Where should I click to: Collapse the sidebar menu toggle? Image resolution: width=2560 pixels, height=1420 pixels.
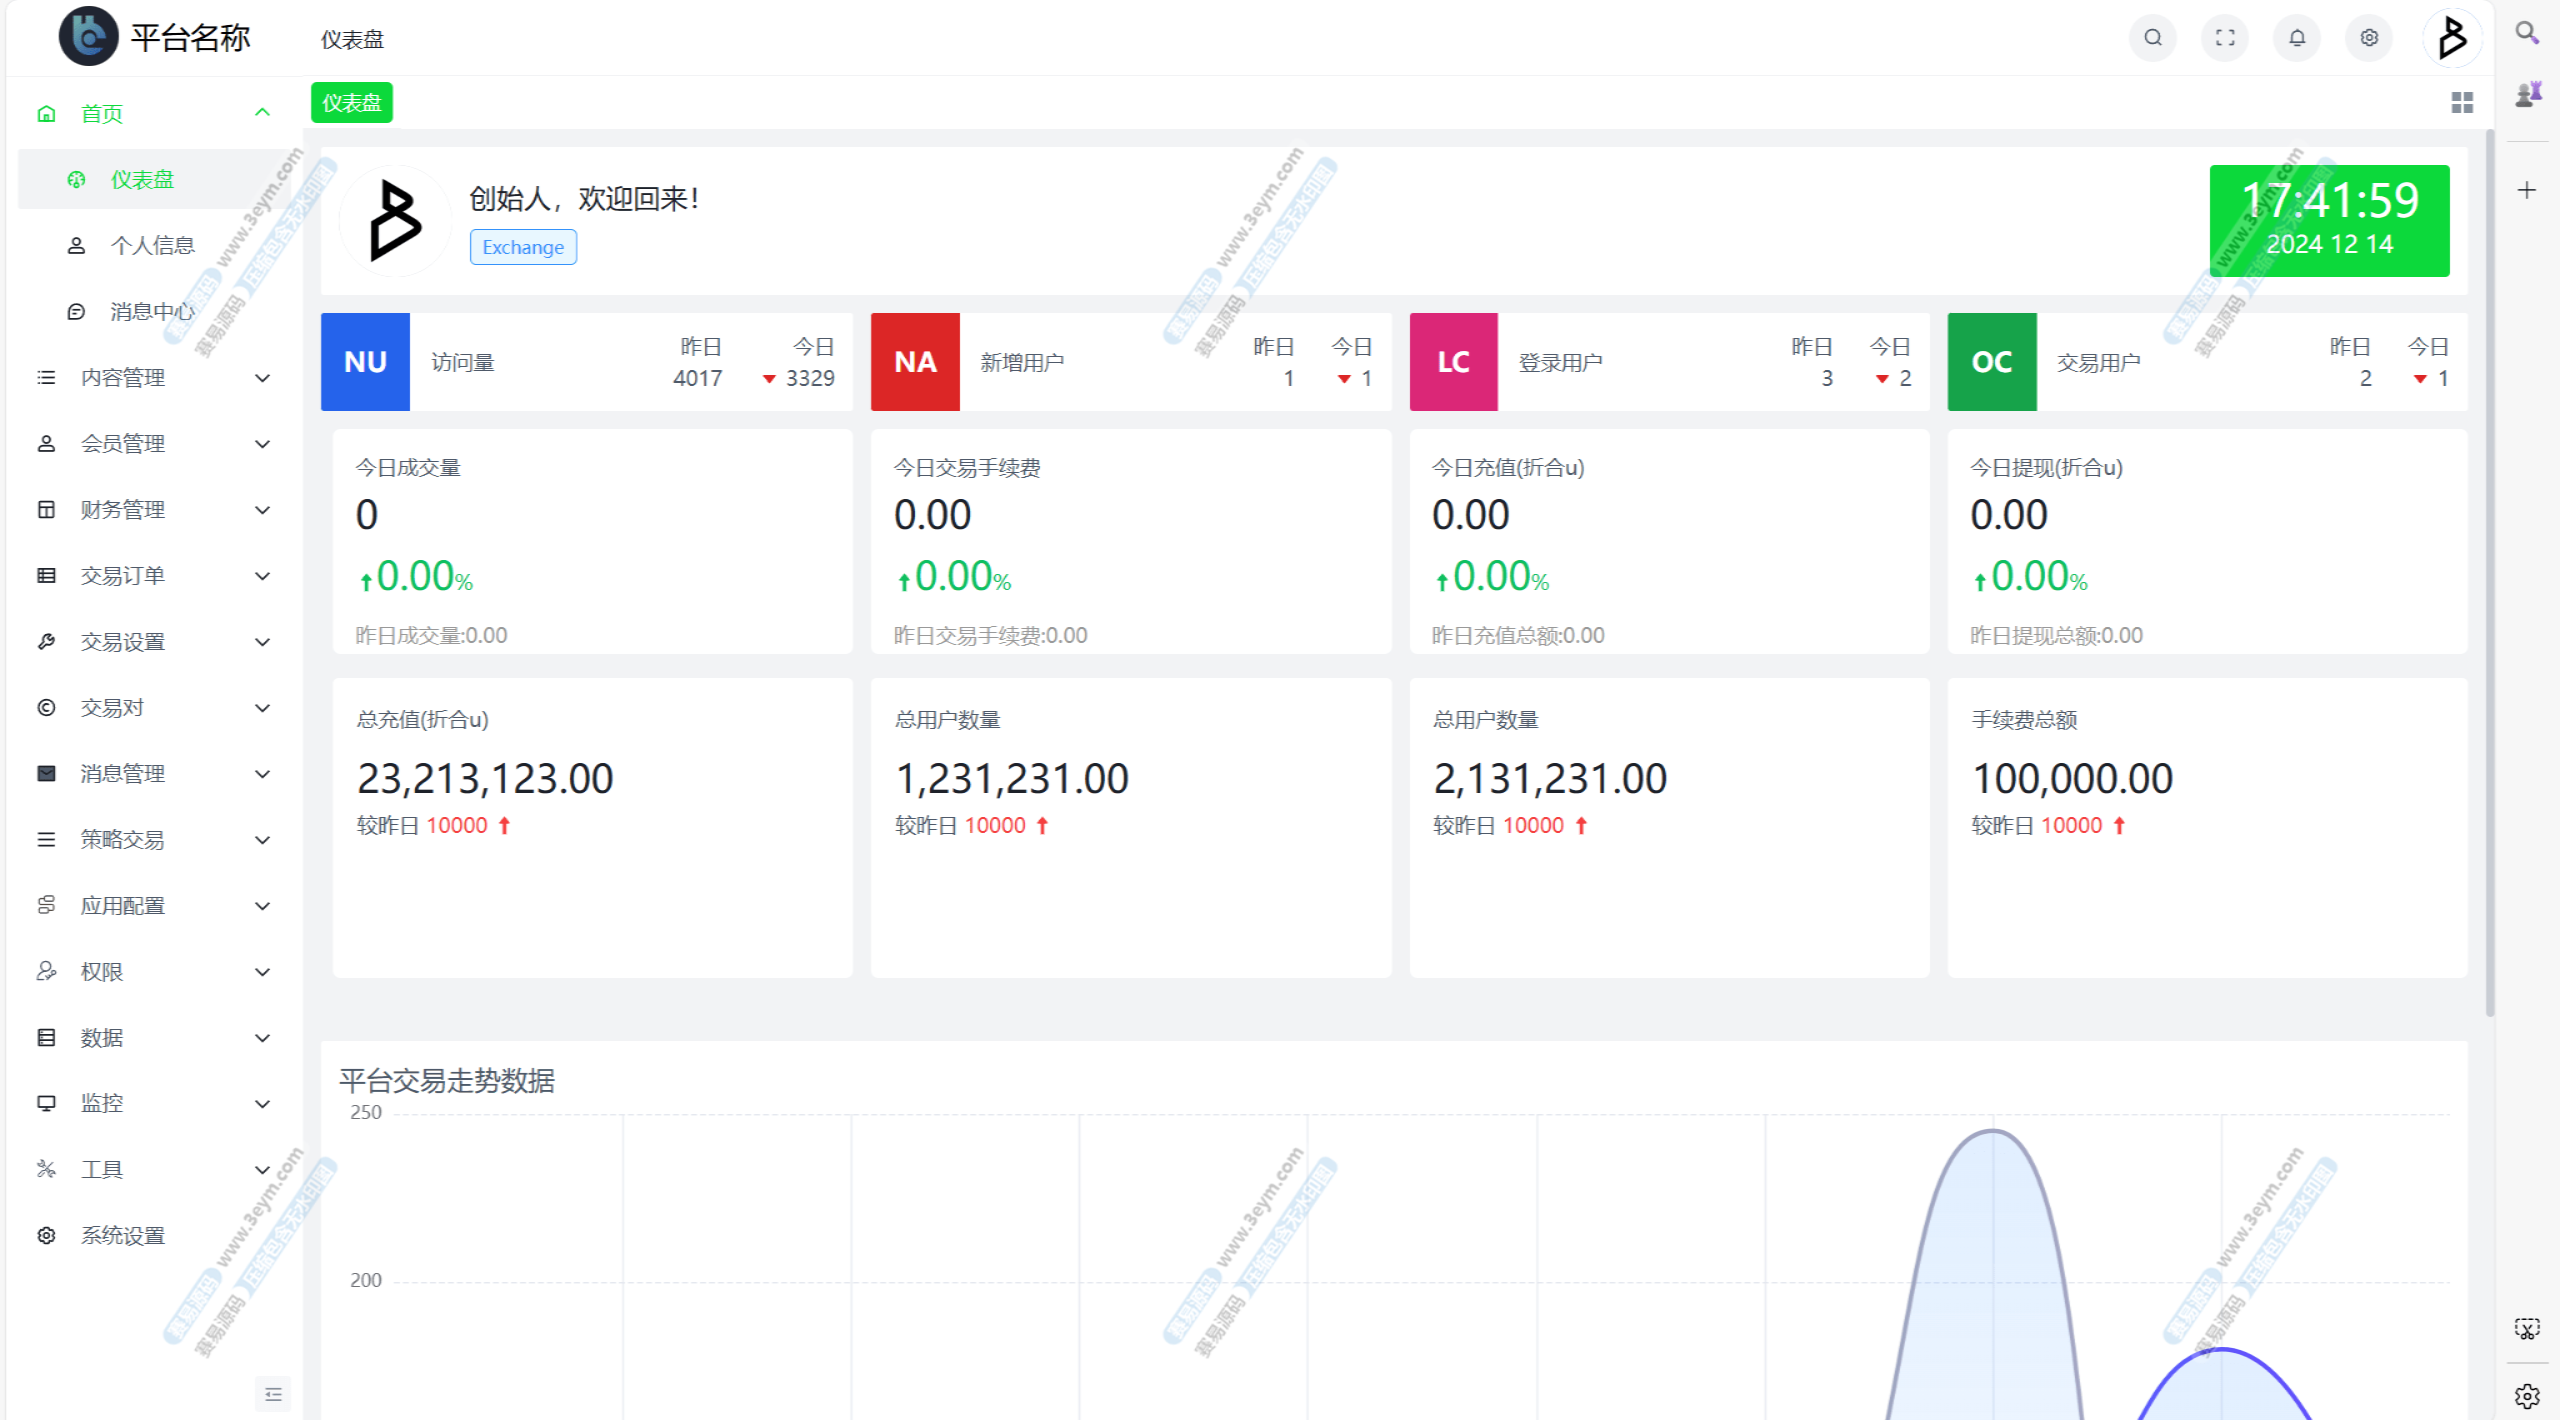tap(273, 1394)
